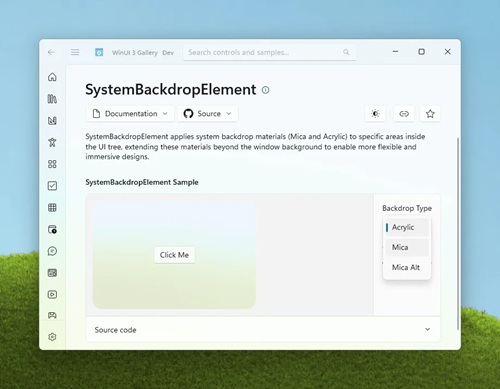Open the sidebar icon below Media
500x389 pixels.
(x=52, y=315)
